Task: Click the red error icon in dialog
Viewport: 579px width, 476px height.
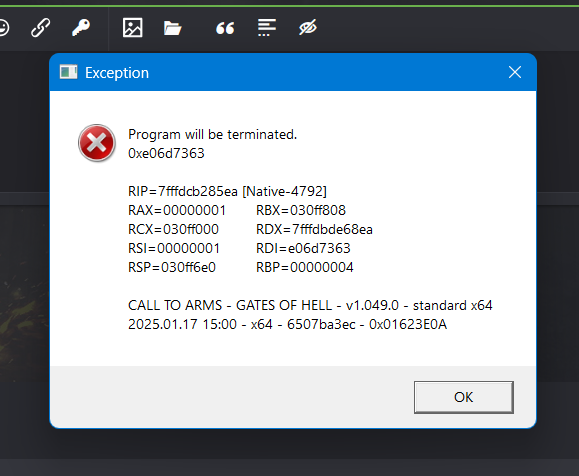Action: (97, 143)
